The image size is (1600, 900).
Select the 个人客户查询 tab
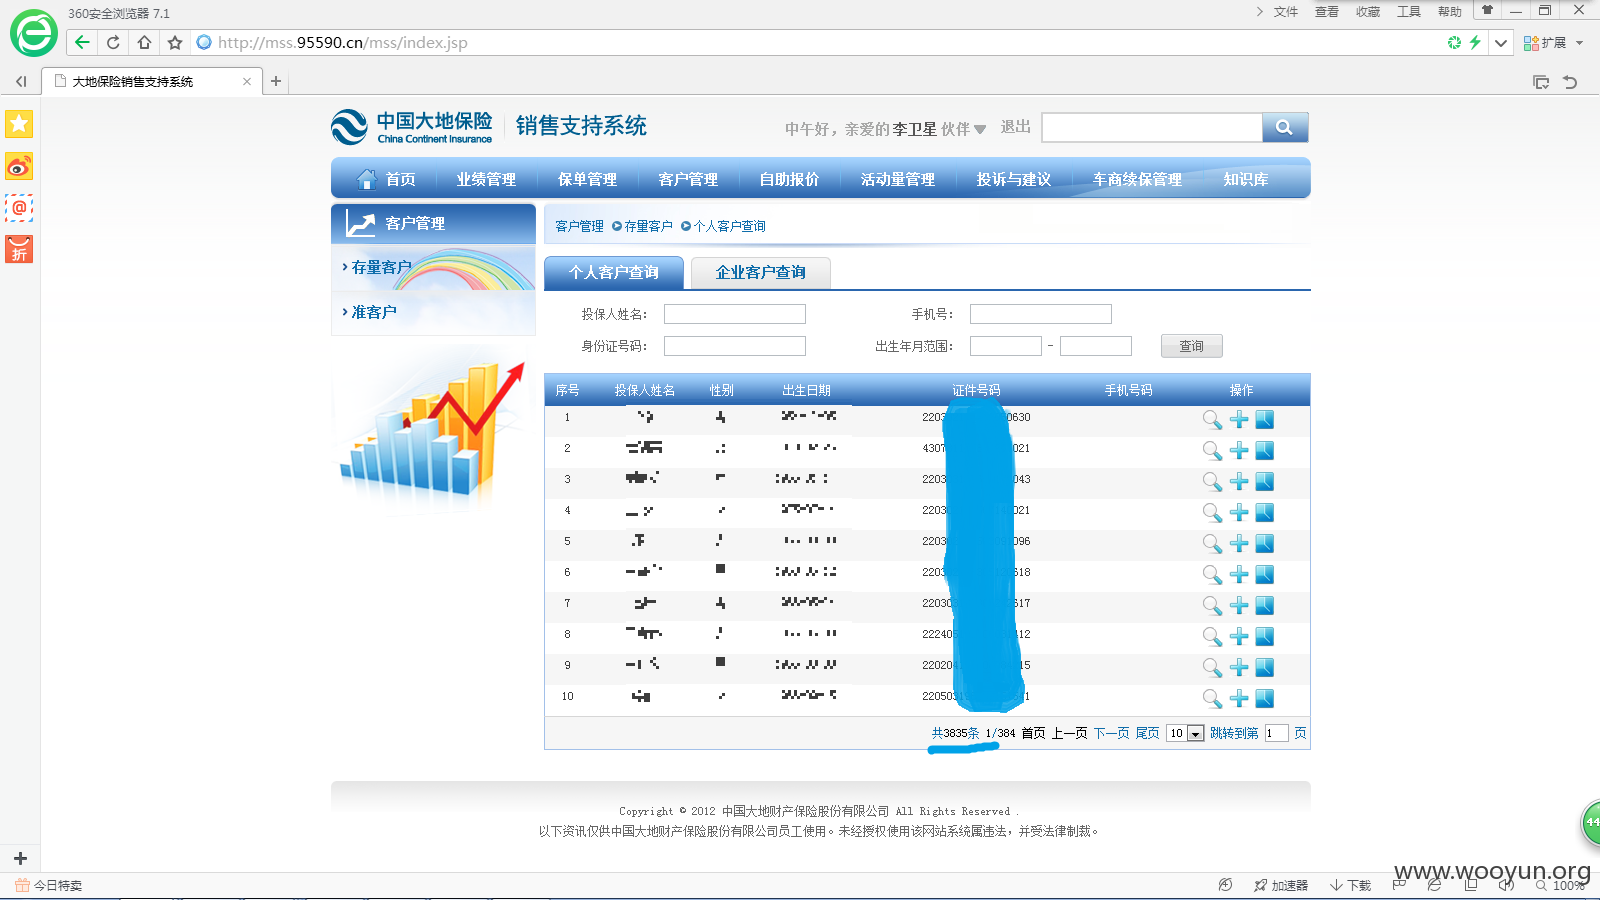[x=614, y=272]
